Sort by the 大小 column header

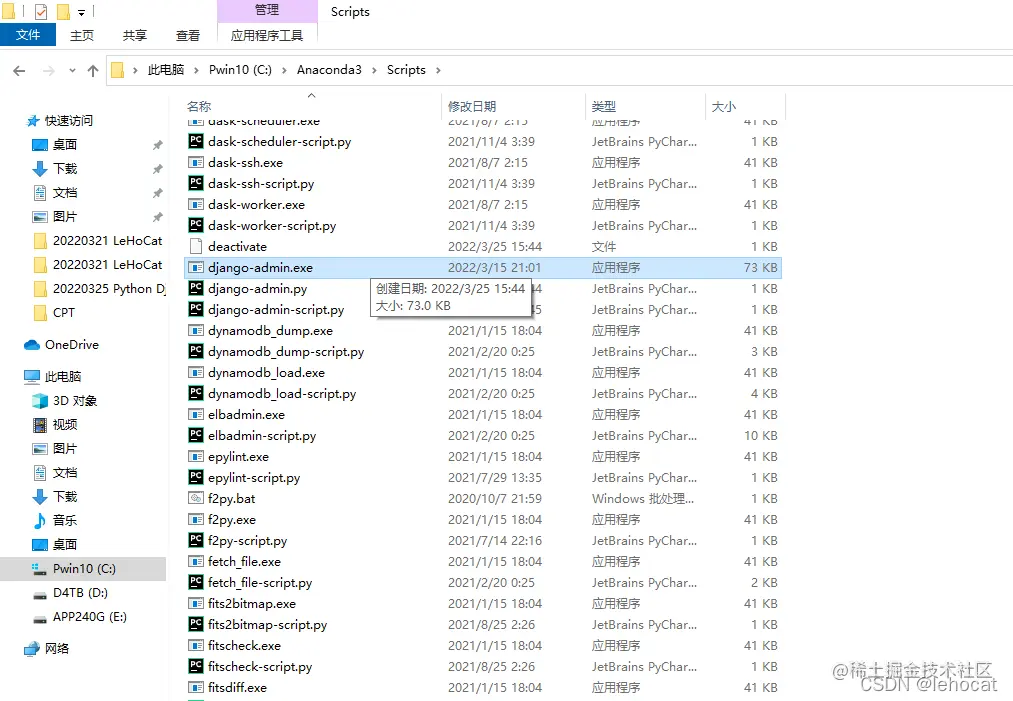[724, 107]
